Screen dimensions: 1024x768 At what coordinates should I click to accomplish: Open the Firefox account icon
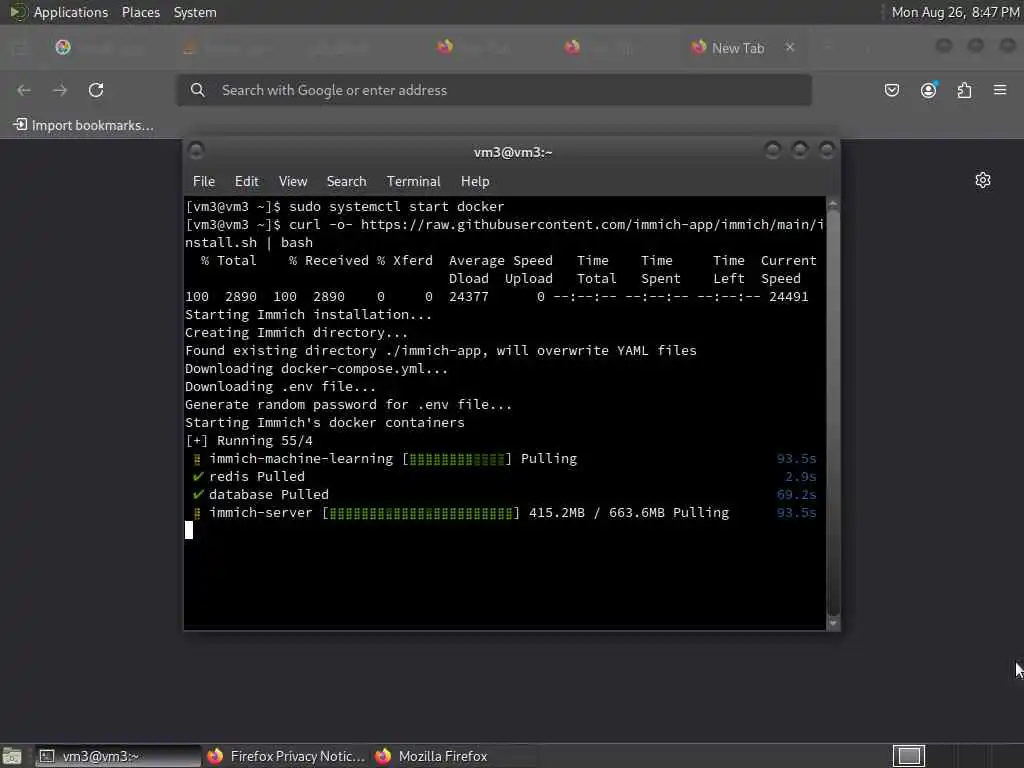pos(928,90)
